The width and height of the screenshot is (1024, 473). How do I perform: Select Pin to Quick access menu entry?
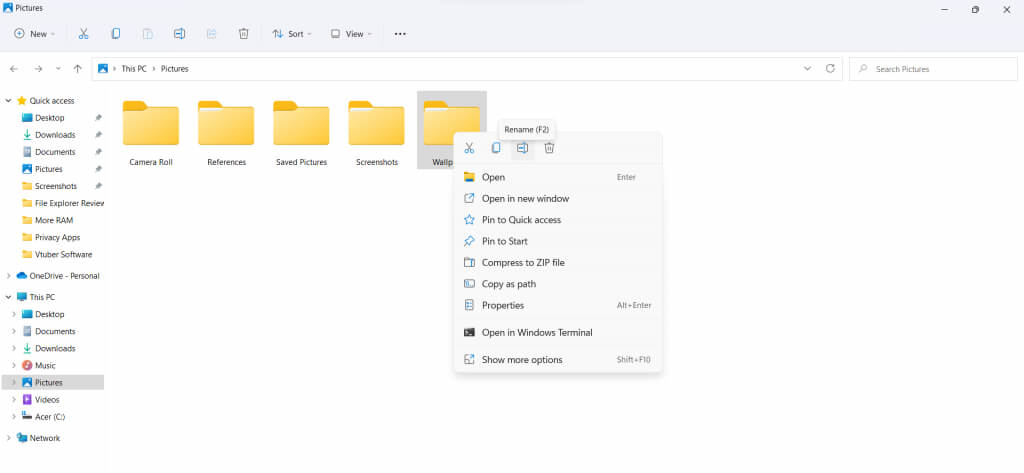[x=521, y=220]
